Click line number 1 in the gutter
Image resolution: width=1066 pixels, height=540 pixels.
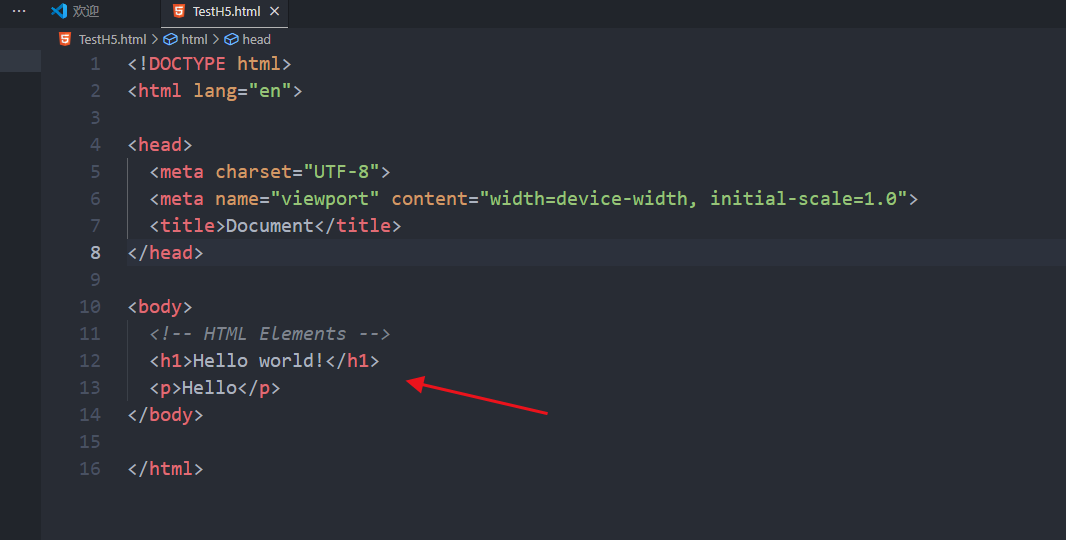95,64
